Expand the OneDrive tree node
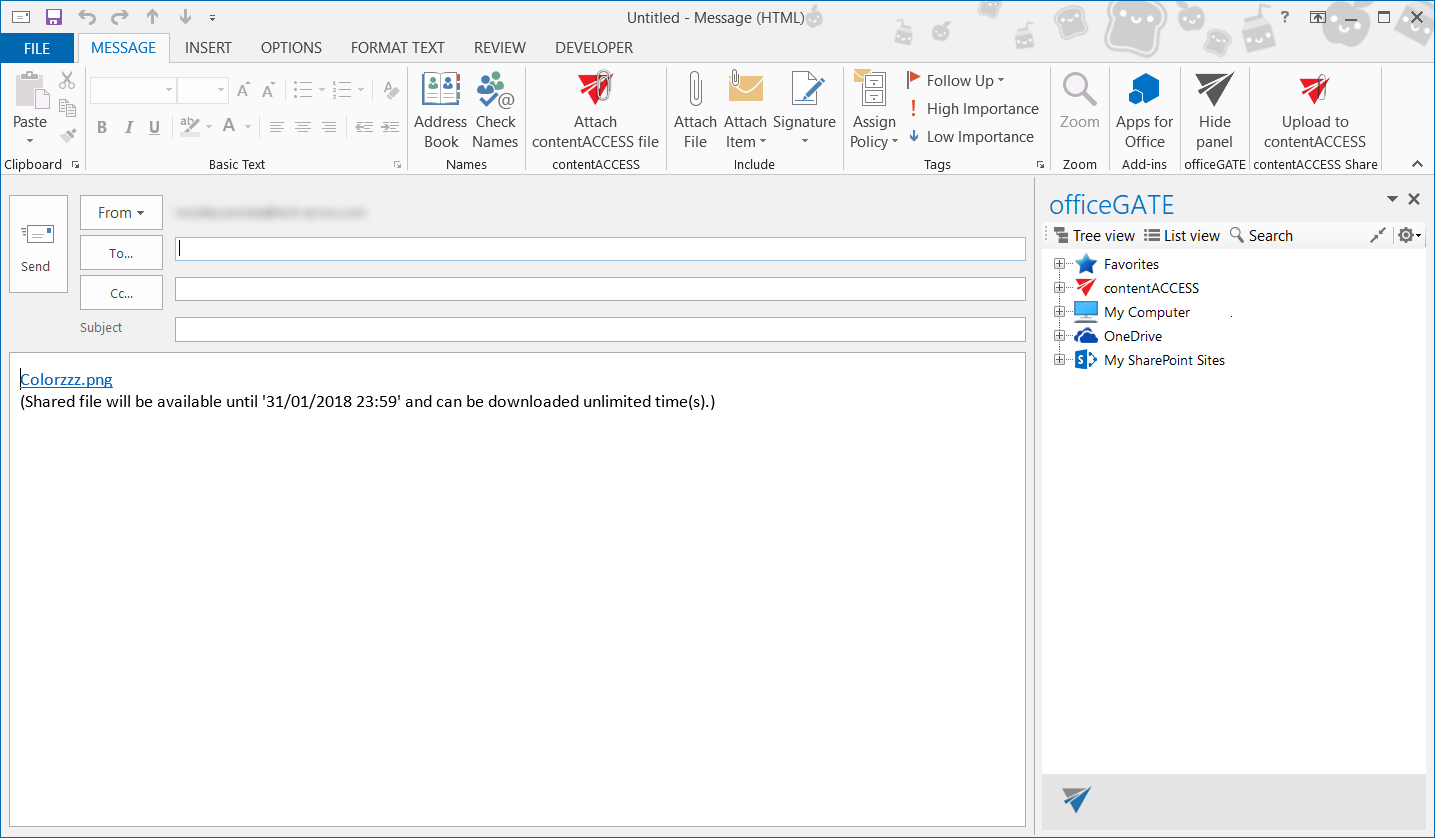Screen dimensions: 1435x838 tap(1059, 336)
